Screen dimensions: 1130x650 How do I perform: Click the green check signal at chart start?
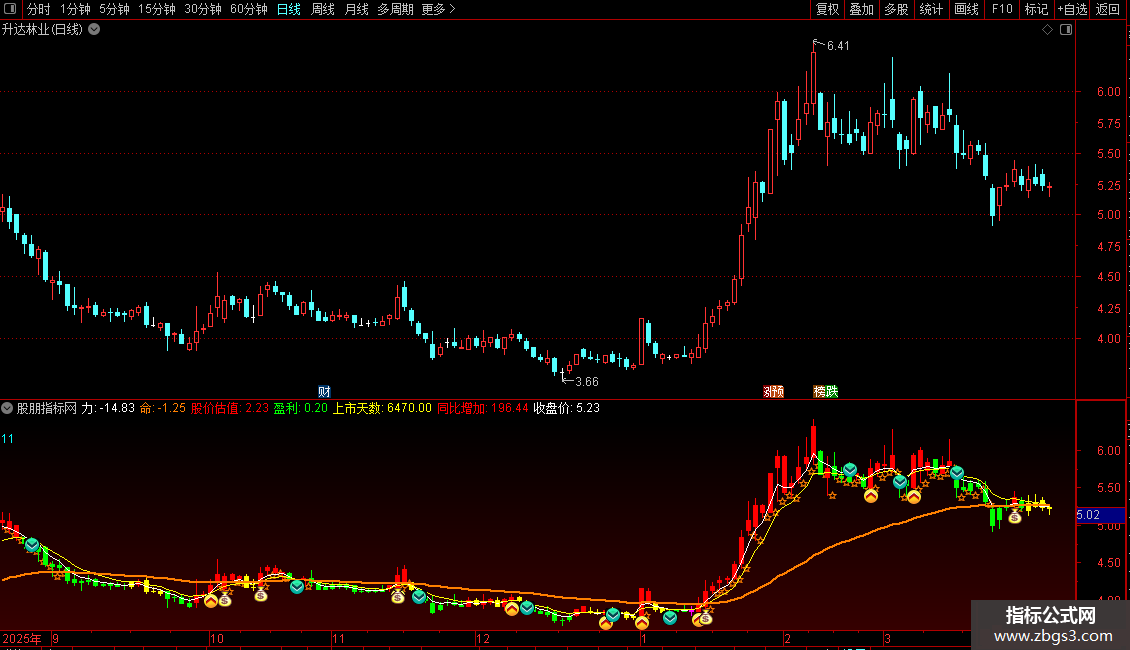32,545
